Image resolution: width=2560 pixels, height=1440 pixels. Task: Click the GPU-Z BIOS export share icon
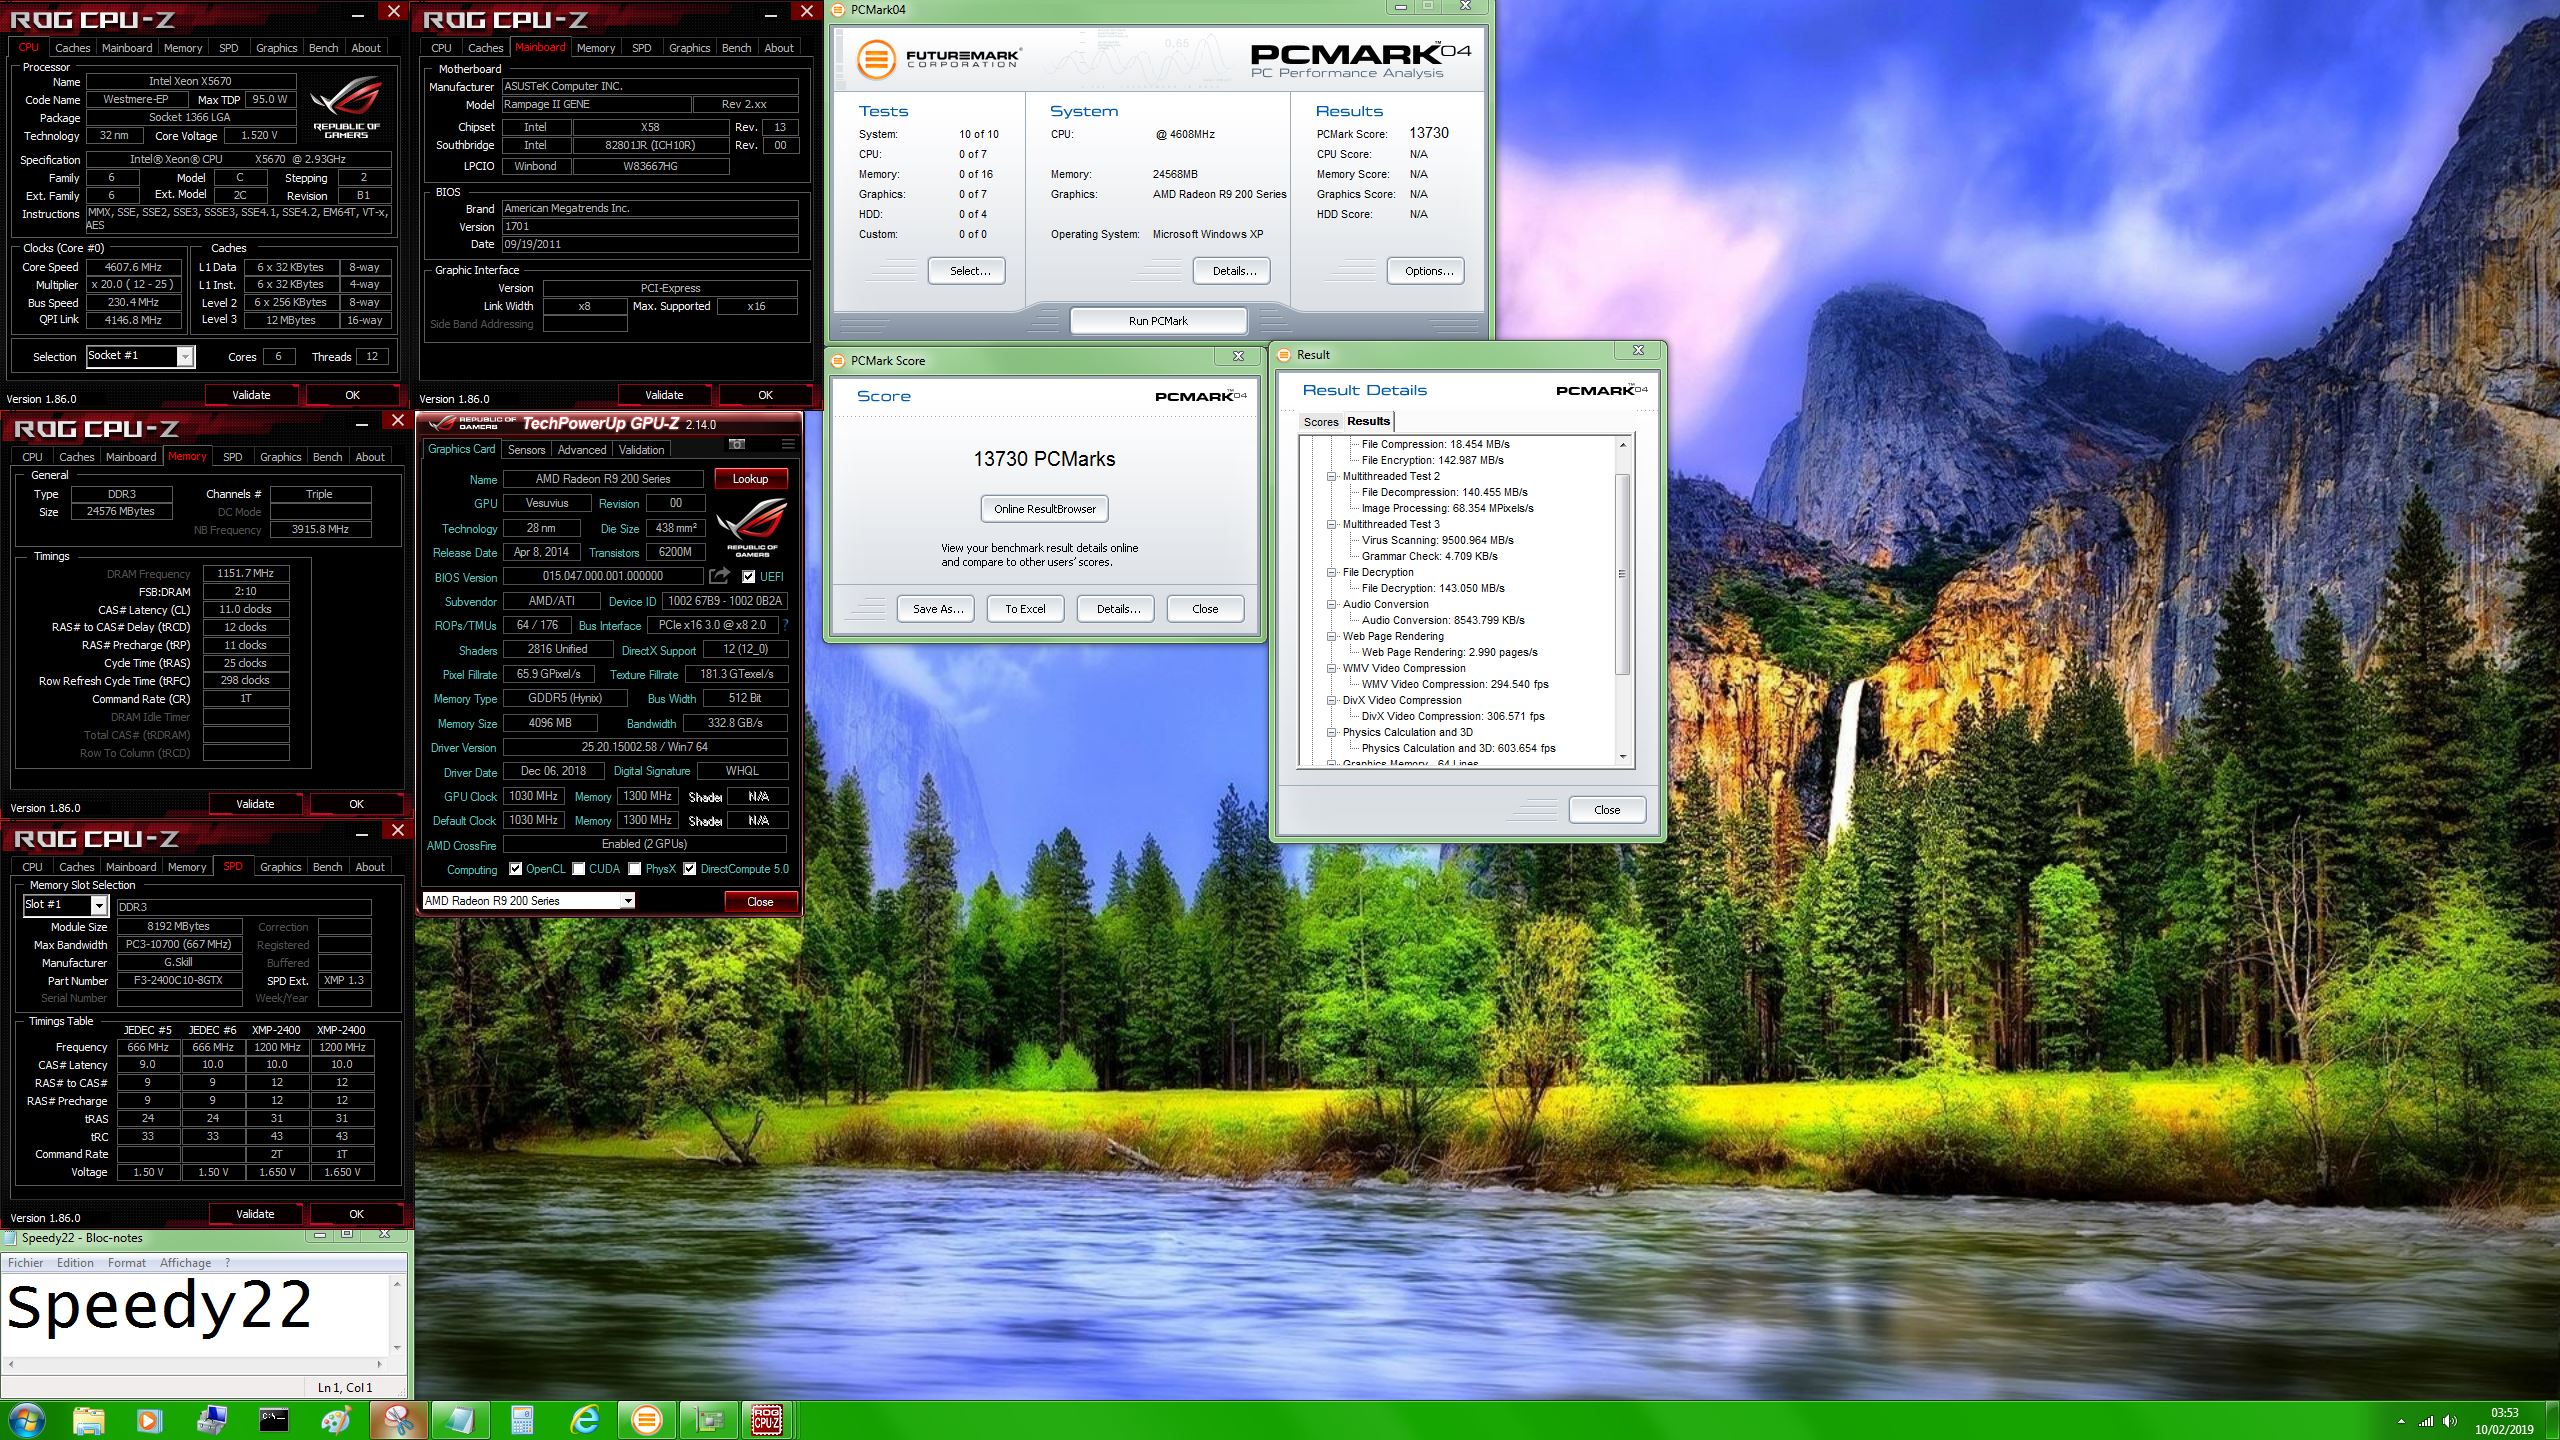click(x=719, y=576)
